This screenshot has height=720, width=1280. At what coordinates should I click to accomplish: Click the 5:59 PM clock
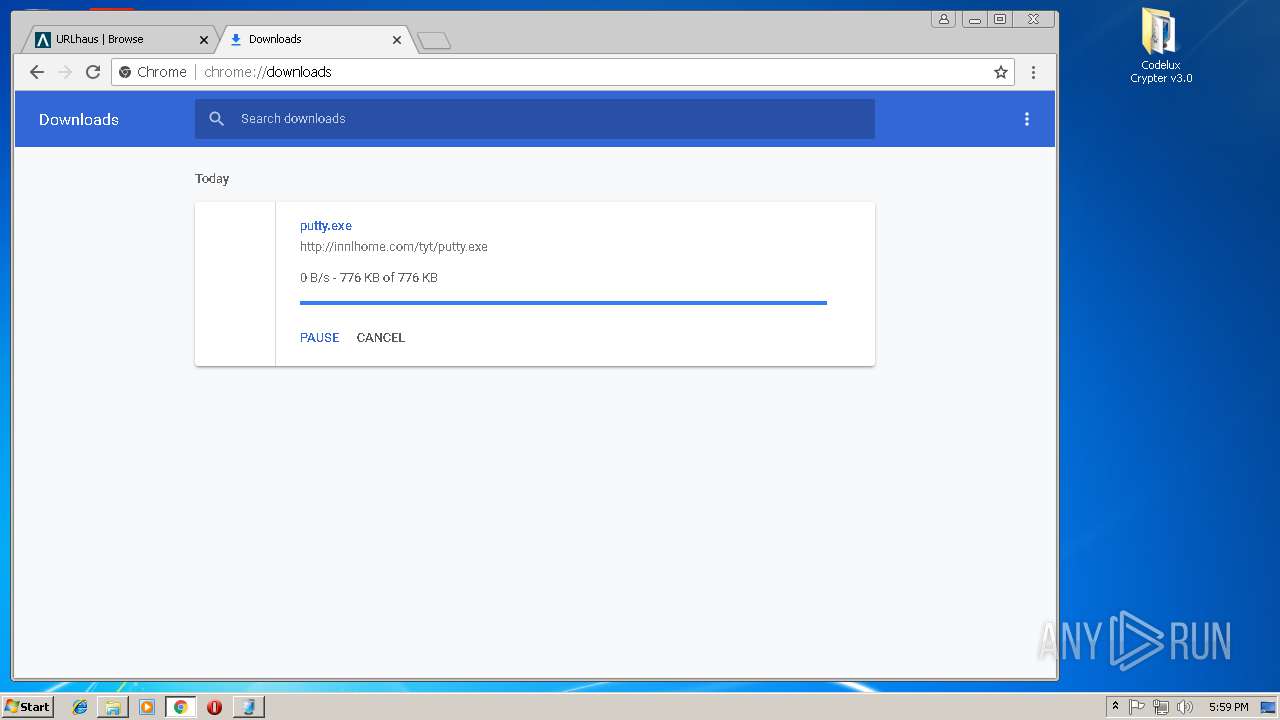coord(1228,707)
